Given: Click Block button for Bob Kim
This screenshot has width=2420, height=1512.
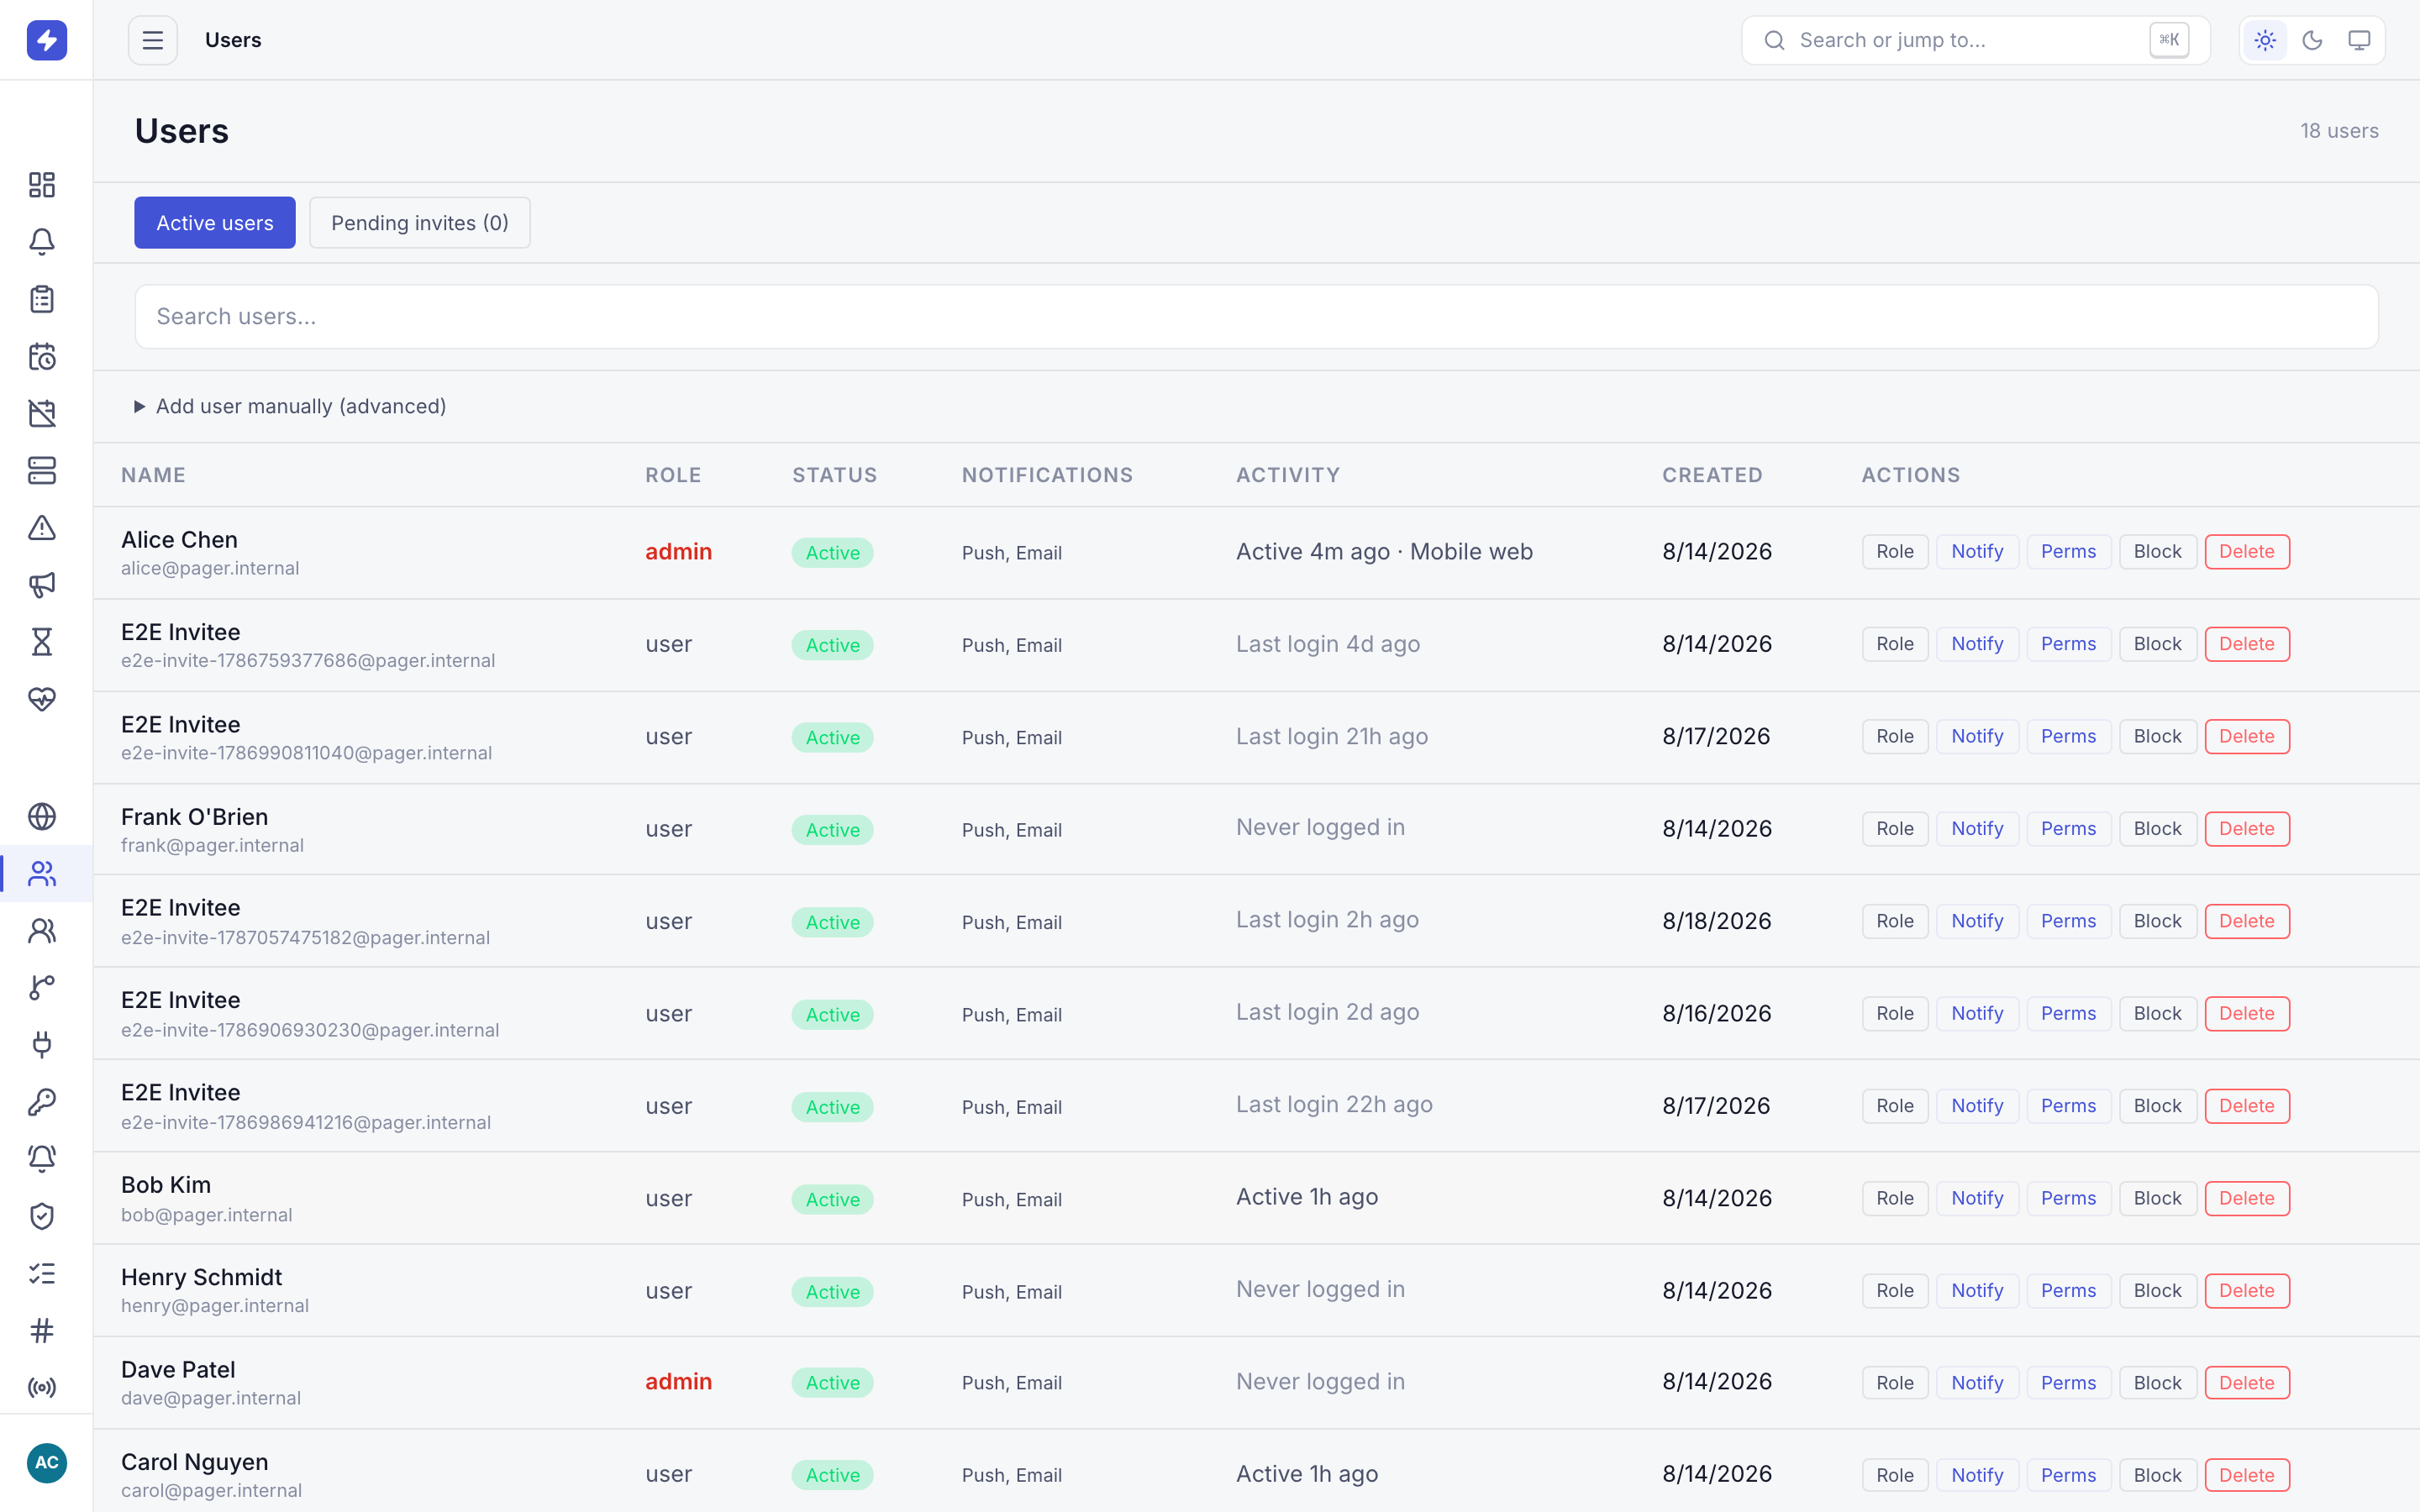Looking at the screenshot, I should click(x=2157, y=1199).
